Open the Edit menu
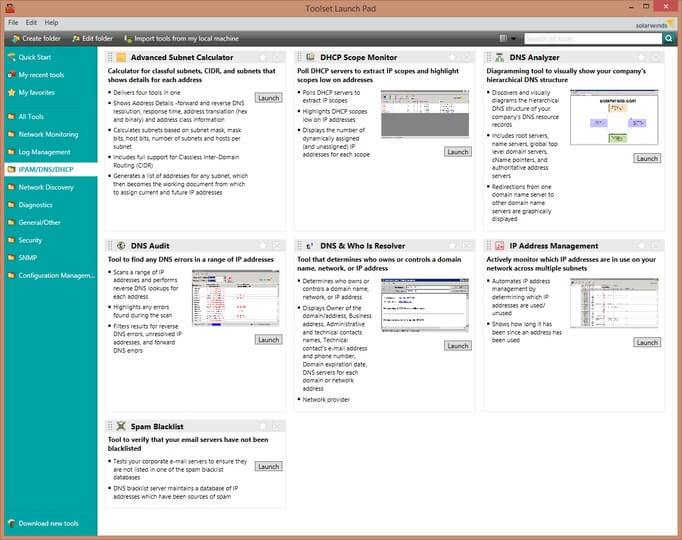The width and height of the screenshot is (682, 540). (31, 23)
